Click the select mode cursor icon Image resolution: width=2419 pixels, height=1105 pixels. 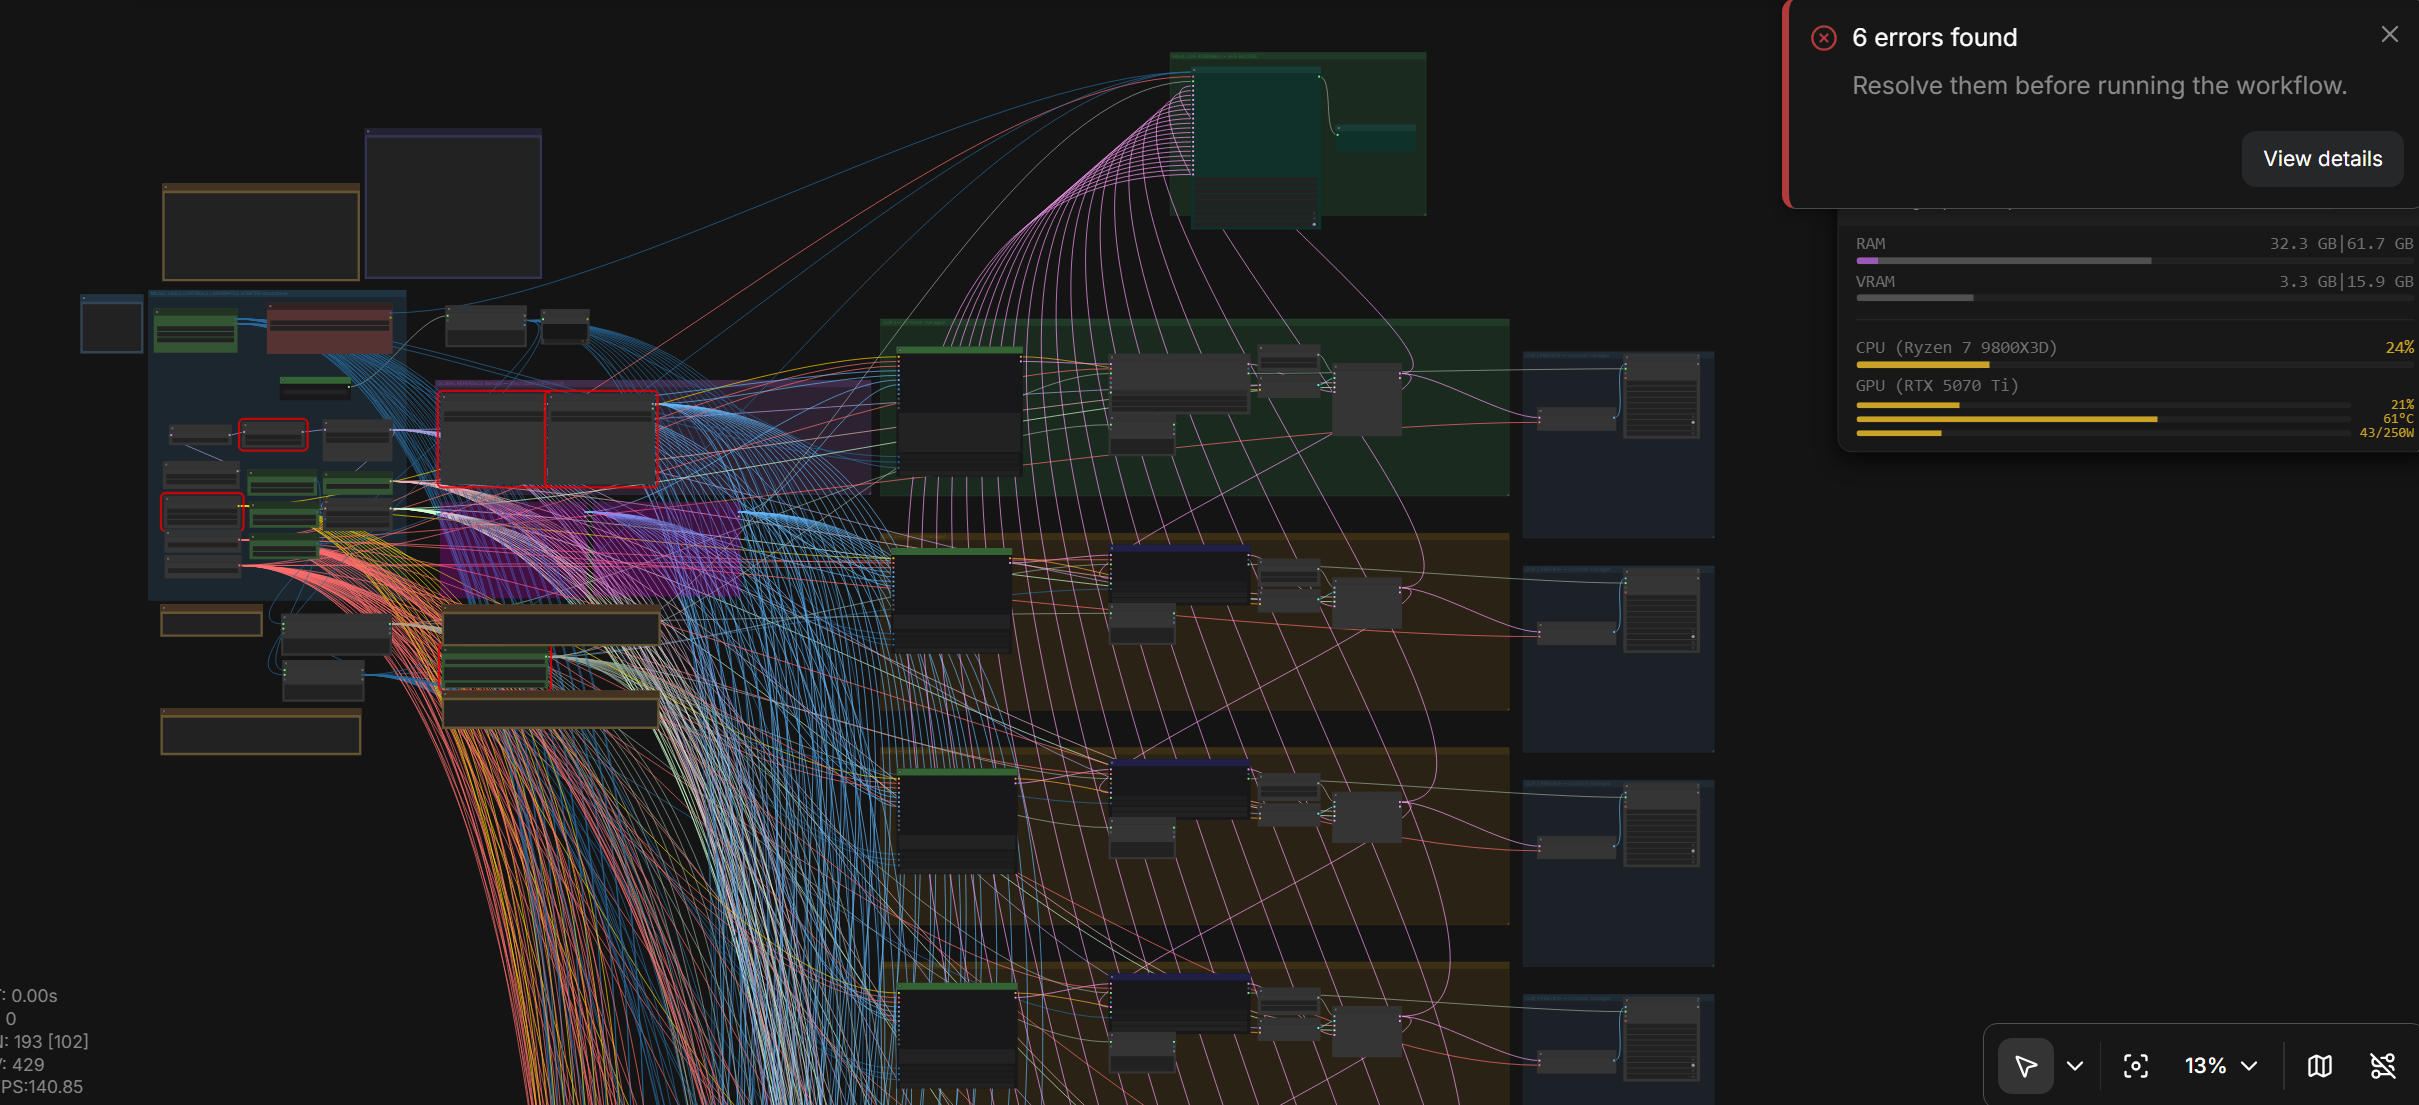(2025, 1066)
